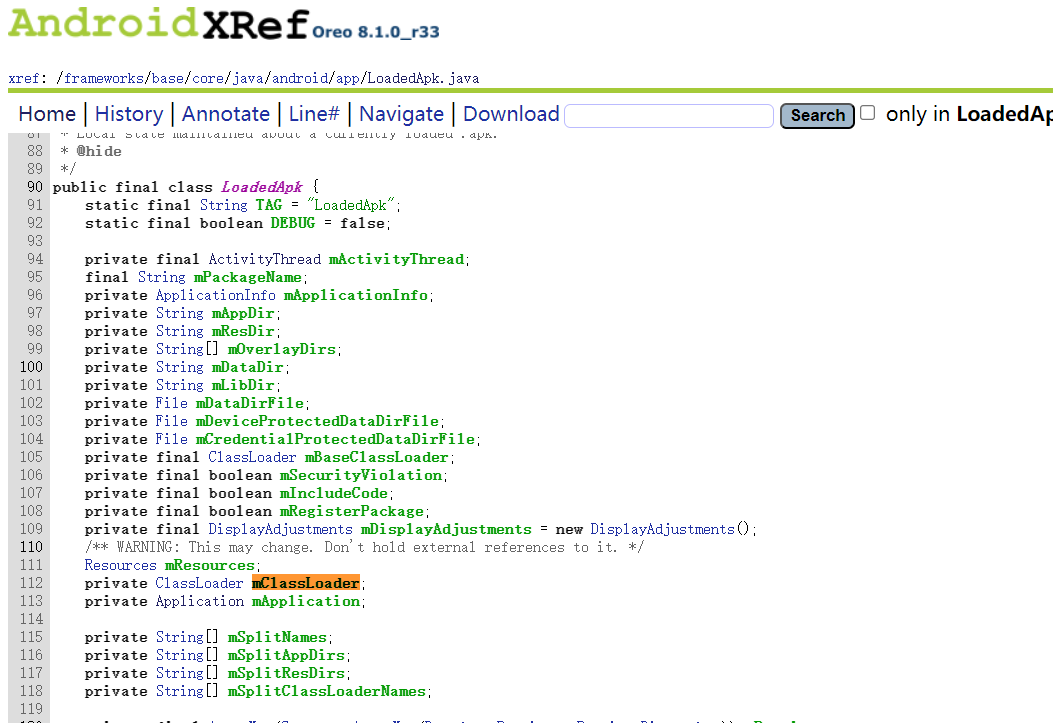Open the ActivityThread type reference
The image size is (1053, 723).
coord(264,259)
